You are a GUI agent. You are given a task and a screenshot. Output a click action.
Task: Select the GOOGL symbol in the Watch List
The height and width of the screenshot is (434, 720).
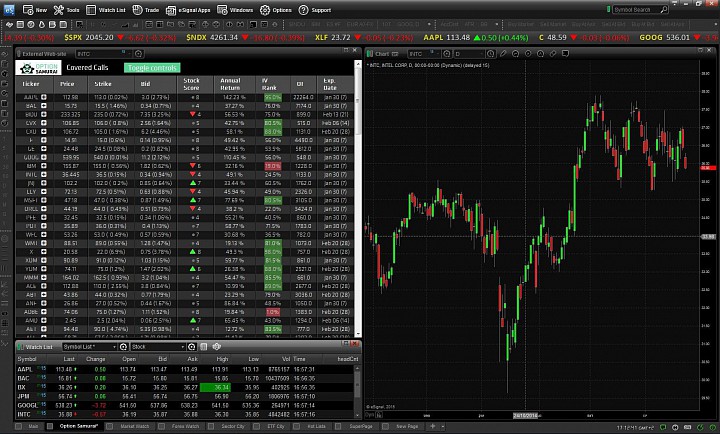click(x=27, y=405)
